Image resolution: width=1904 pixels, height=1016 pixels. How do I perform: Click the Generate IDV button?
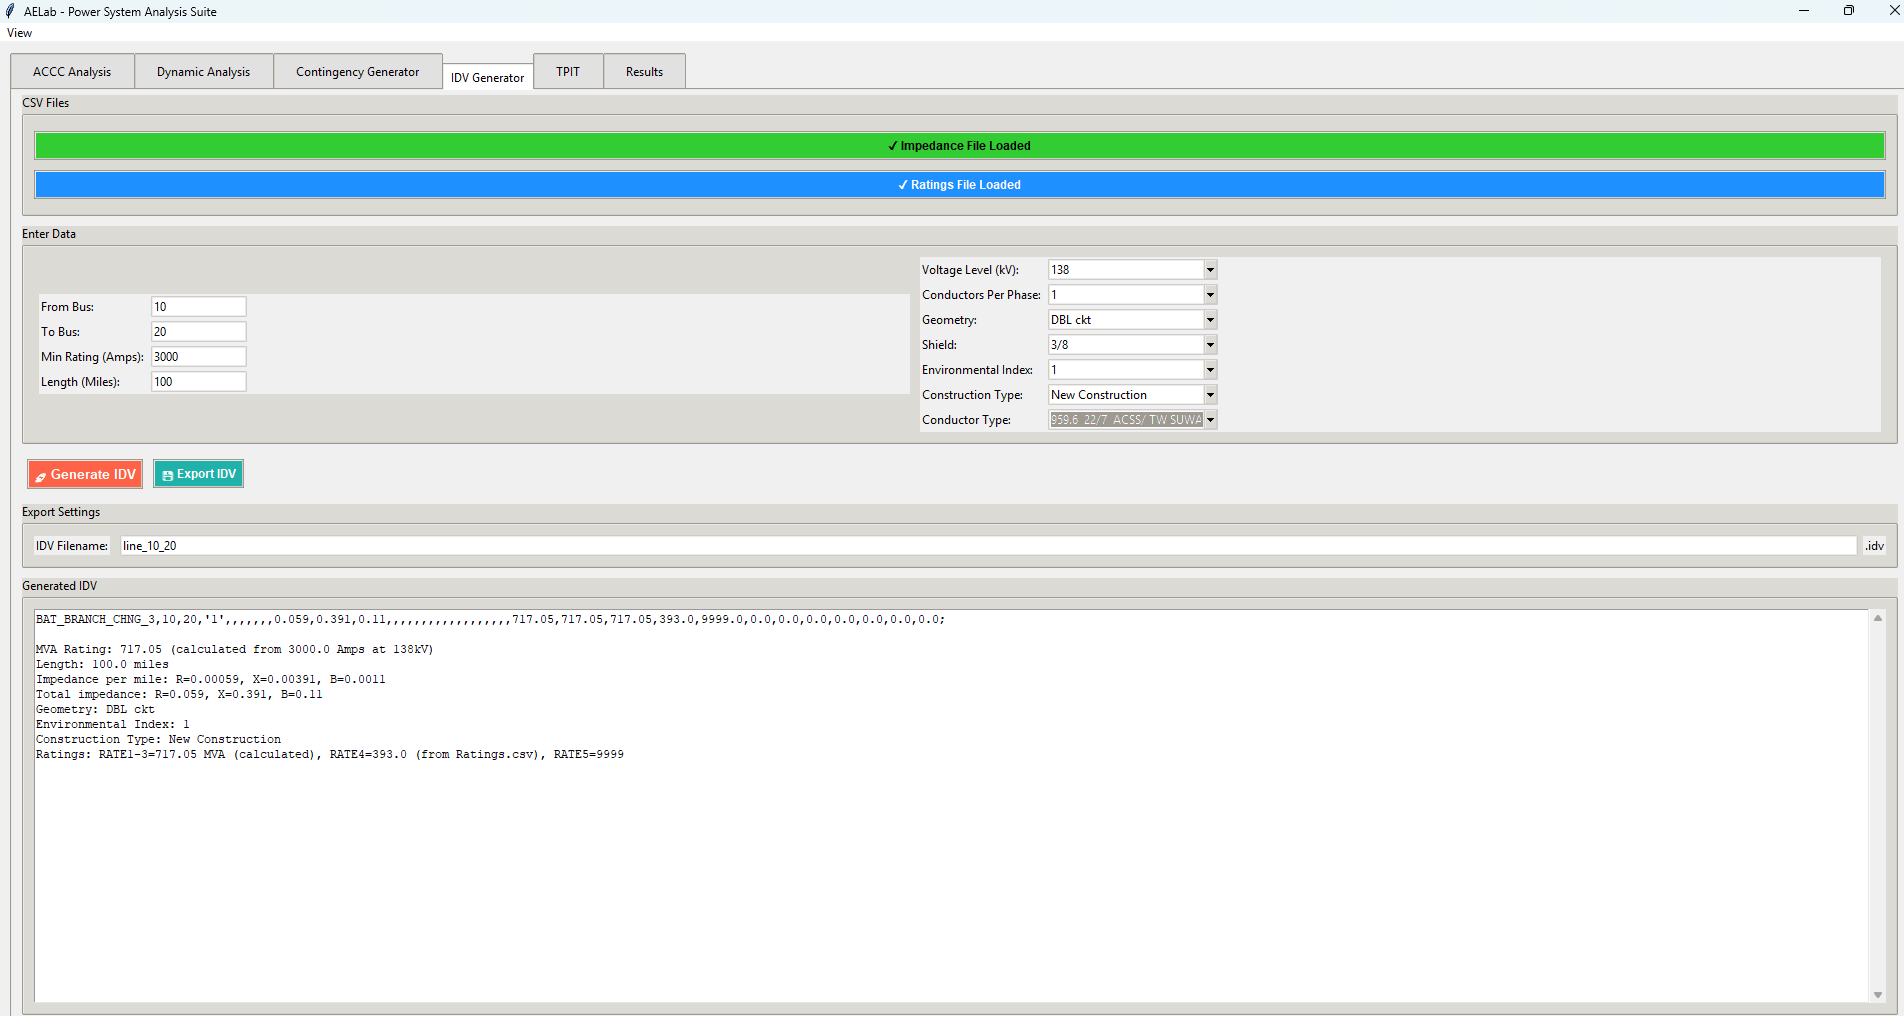[85, 474]
